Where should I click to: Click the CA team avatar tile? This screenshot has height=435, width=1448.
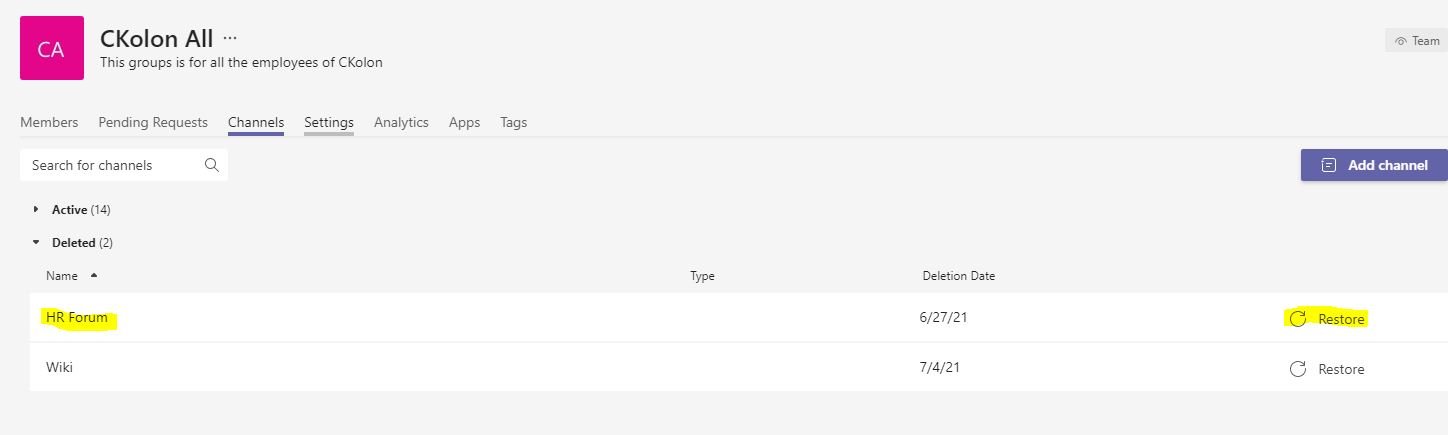[x=52, y=48]
